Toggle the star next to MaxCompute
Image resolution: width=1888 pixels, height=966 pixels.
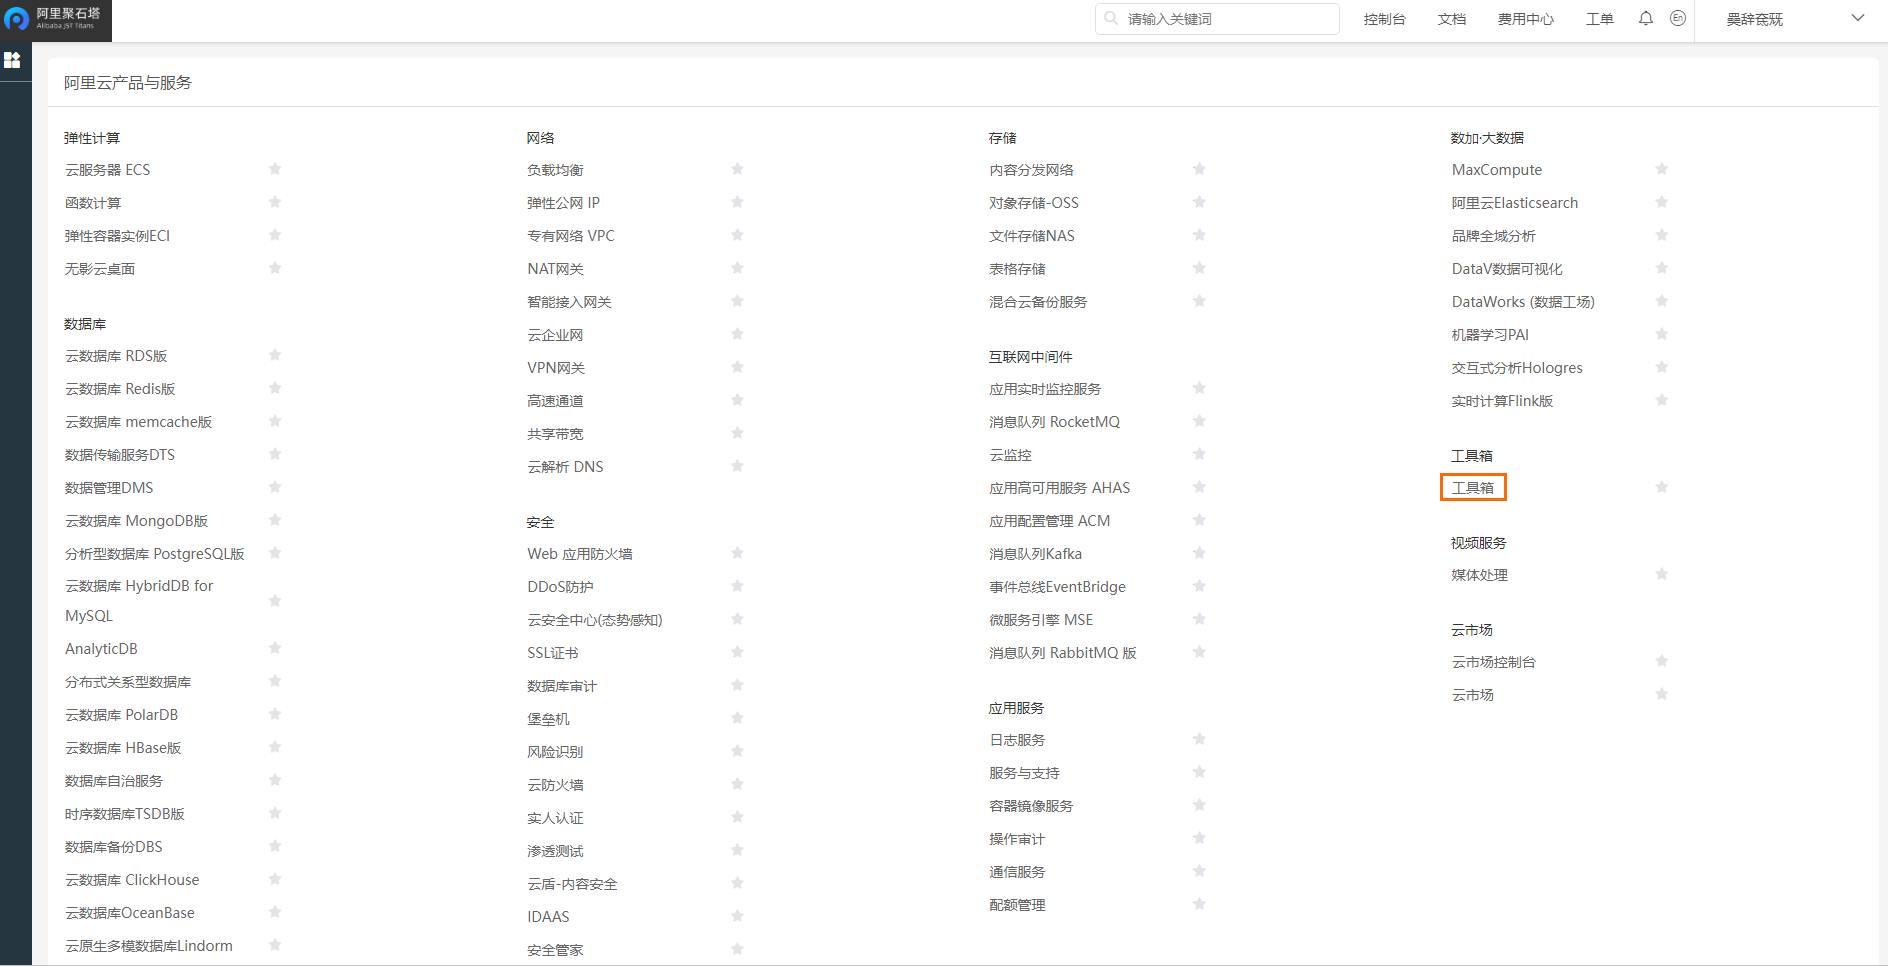(1661, 169)
